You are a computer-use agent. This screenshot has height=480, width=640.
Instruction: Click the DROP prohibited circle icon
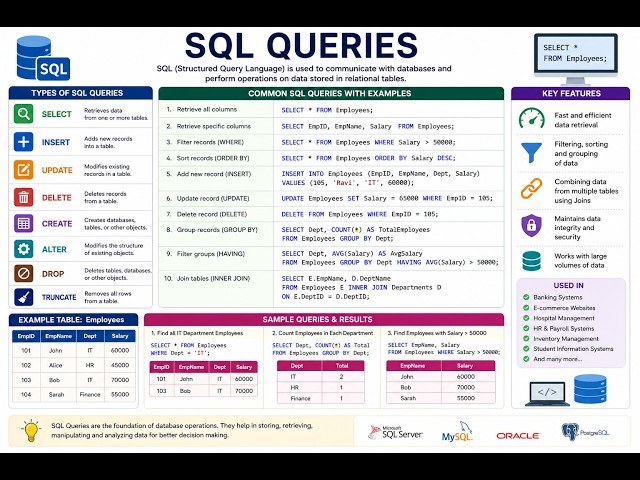pyautogui.click(x=23, y=273)
